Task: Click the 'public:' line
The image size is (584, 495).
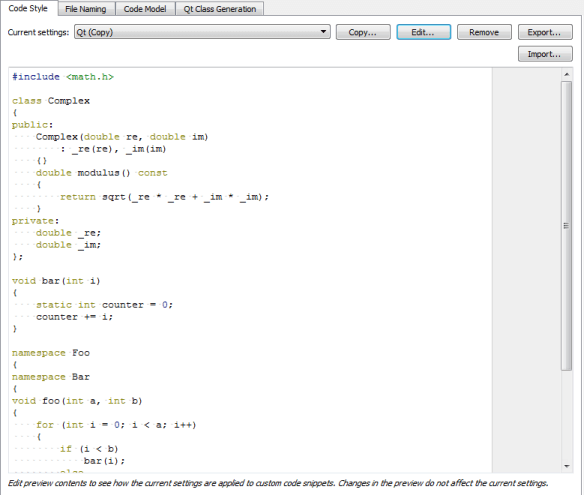Action: [x=32, y=125]
